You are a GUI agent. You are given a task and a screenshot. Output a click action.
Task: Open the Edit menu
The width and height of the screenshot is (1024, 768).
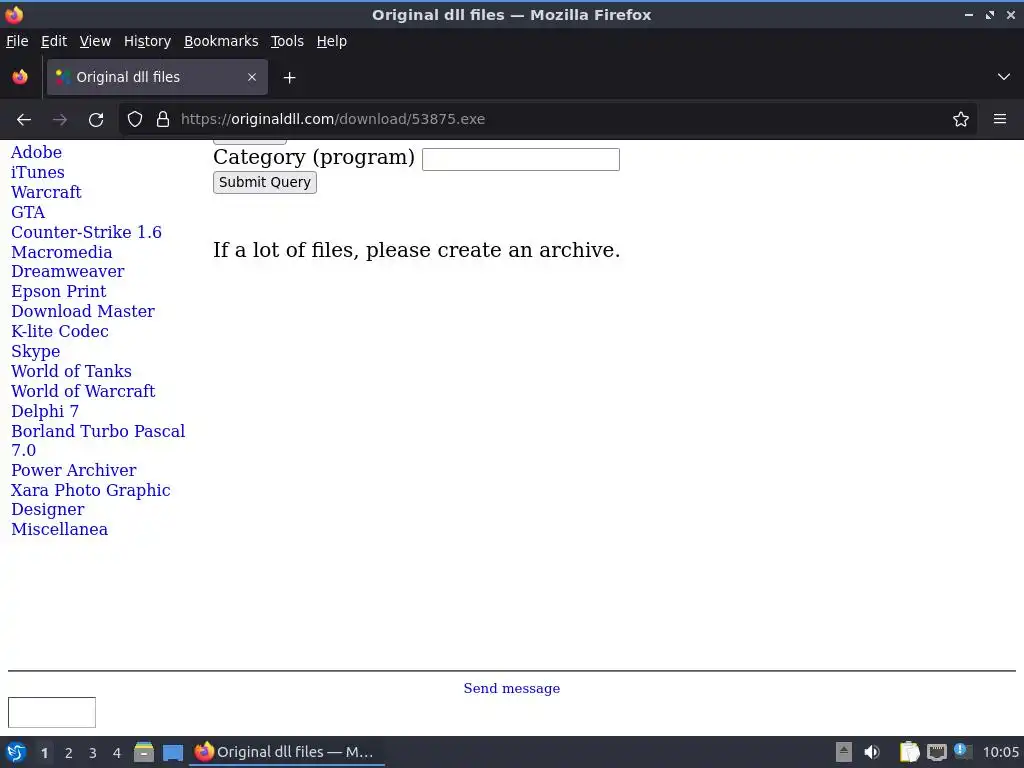[54, 41]
